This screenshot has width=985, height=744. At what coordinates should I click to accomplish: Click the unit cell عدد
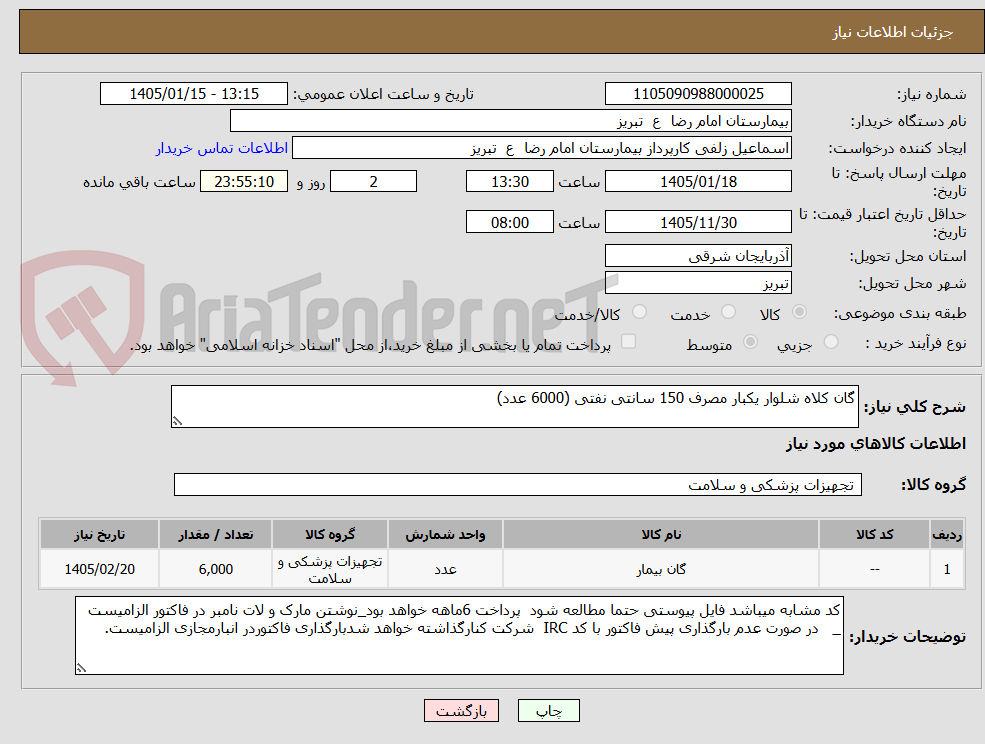click(x=445, y=569)
